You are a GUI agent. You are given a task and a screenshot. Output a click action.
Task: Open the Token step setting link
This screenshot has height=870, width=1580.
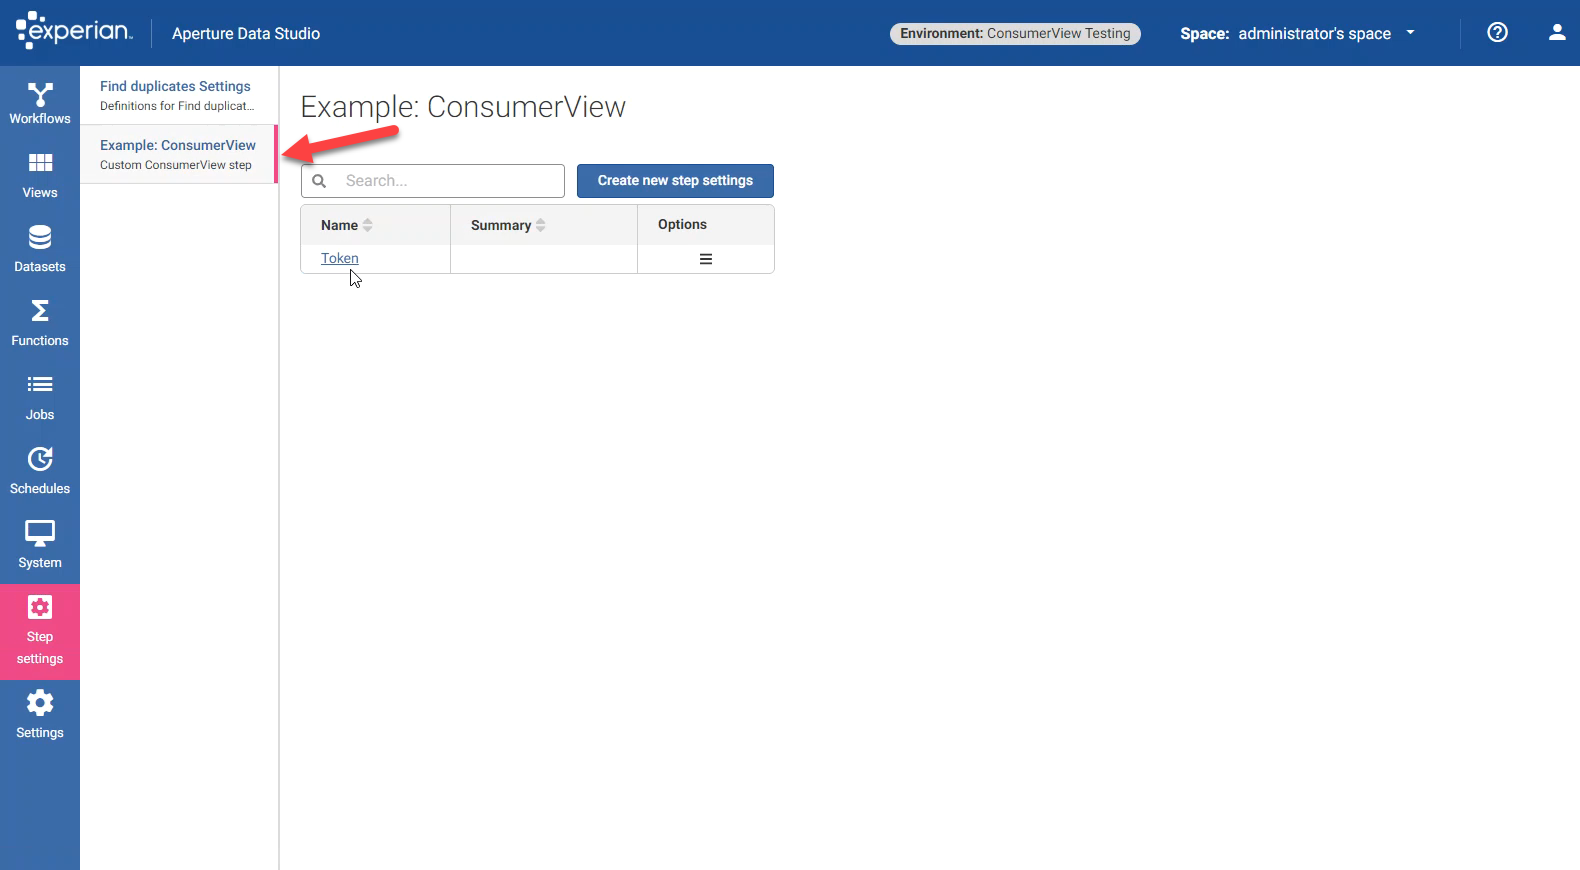pos(340,258)
